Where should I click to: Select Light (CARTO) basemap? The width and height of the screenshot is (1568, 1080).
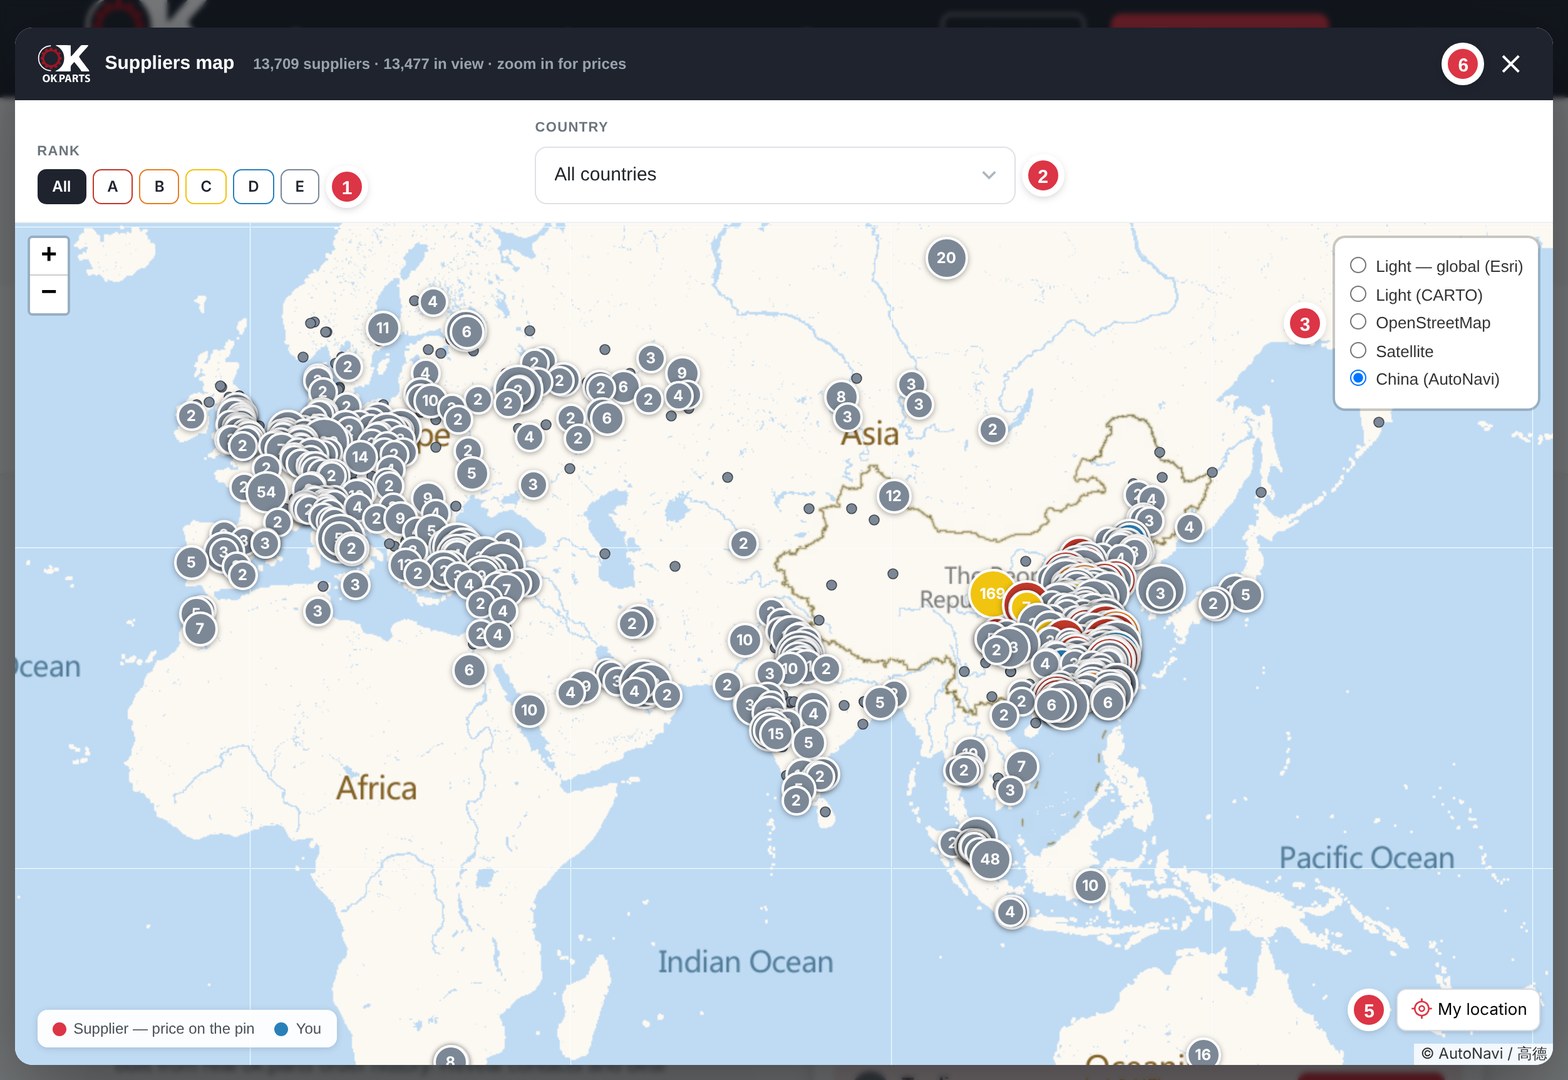click(x=1416, y=295)
